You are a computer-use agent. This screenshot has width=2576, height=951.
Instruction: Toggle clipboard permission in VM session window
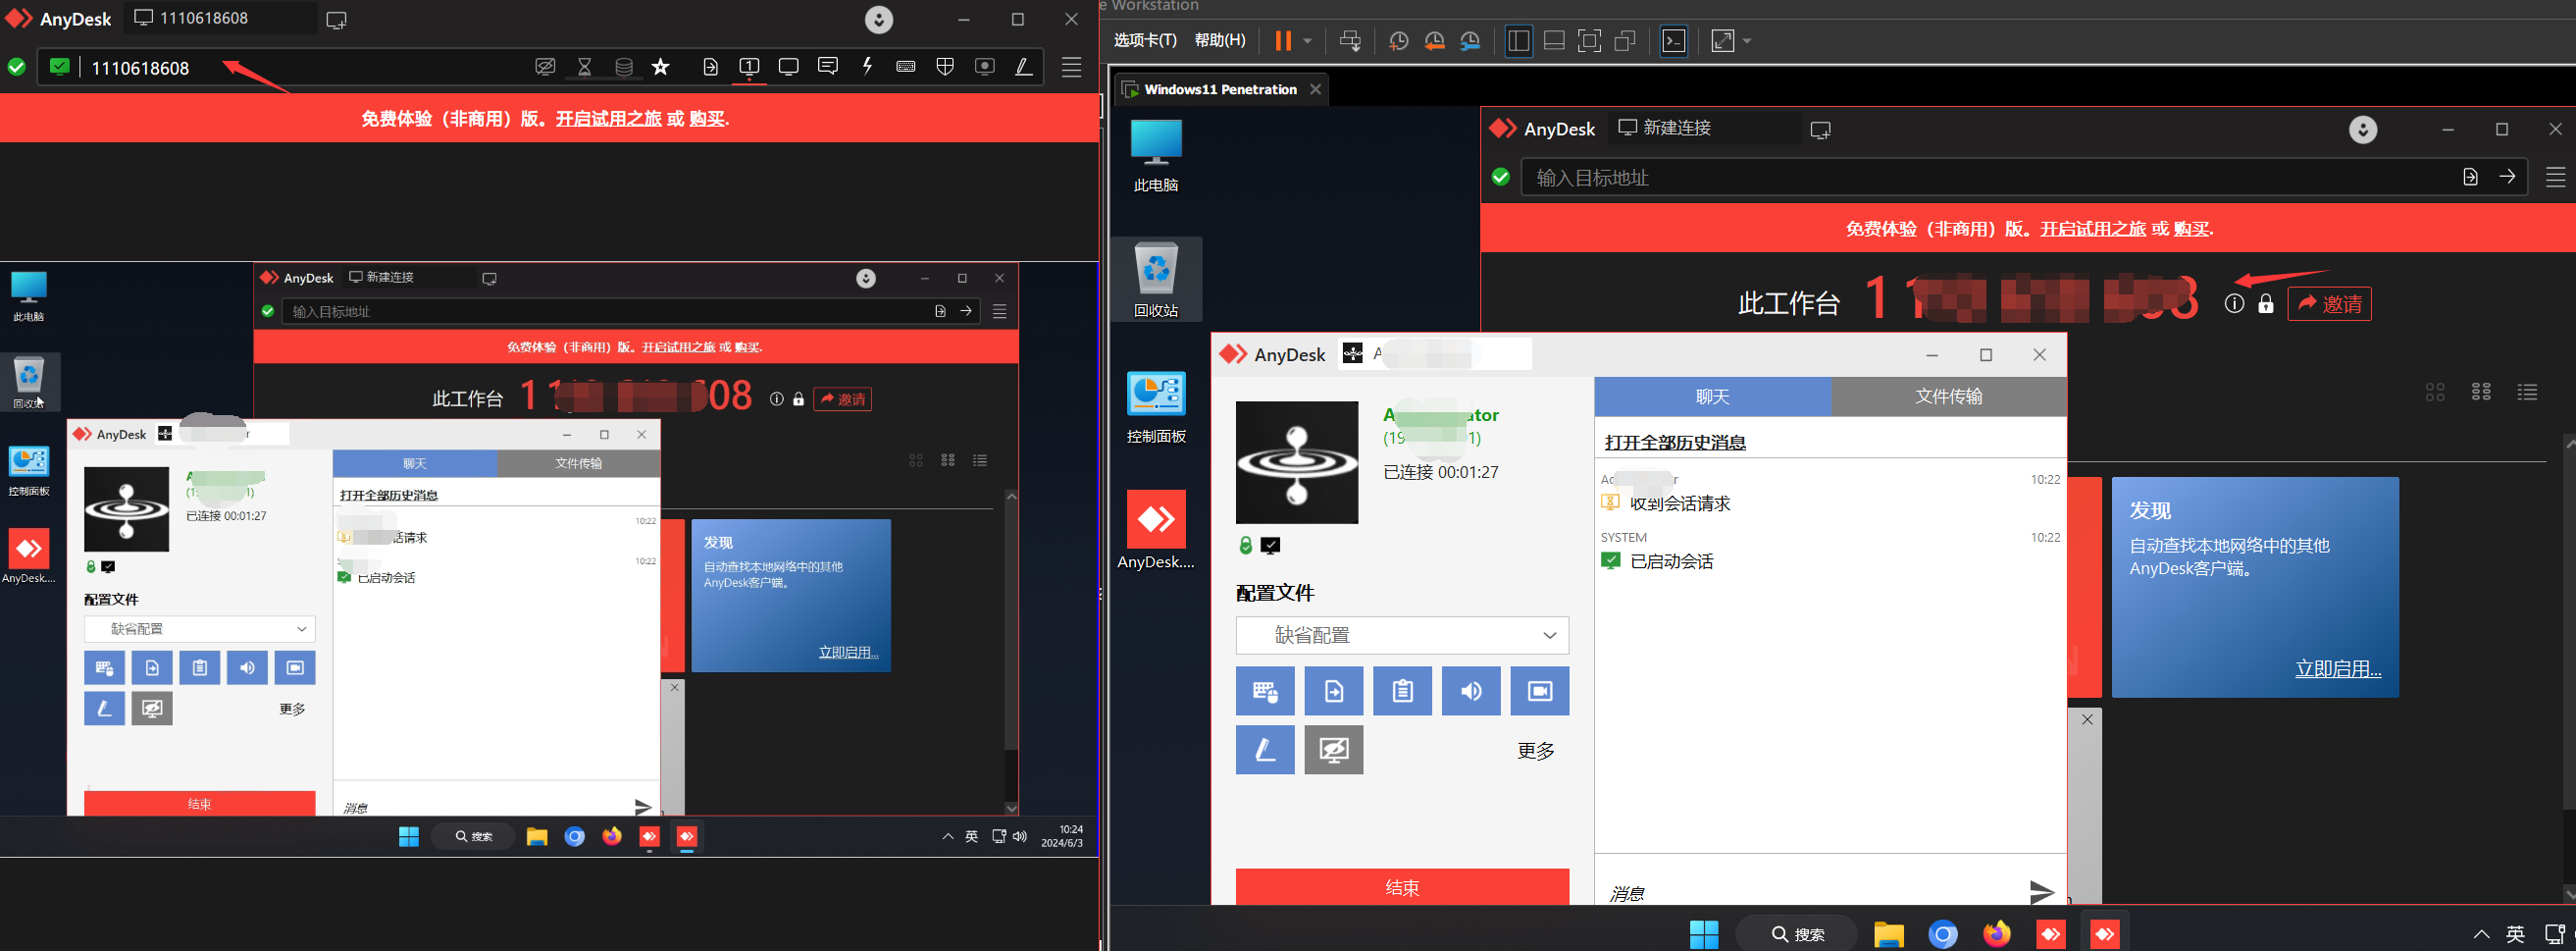tap(1402, 691)
